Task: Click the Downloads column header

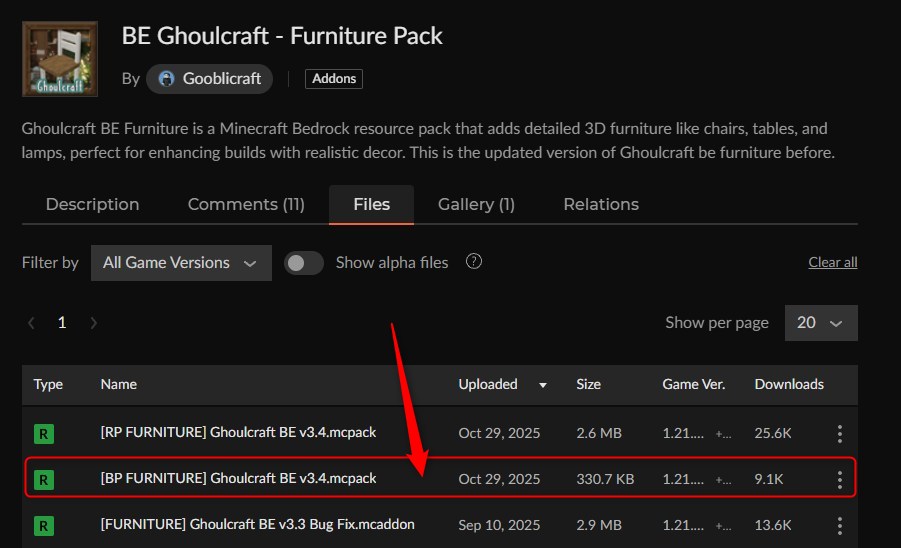Action: [x=789, y=384]
